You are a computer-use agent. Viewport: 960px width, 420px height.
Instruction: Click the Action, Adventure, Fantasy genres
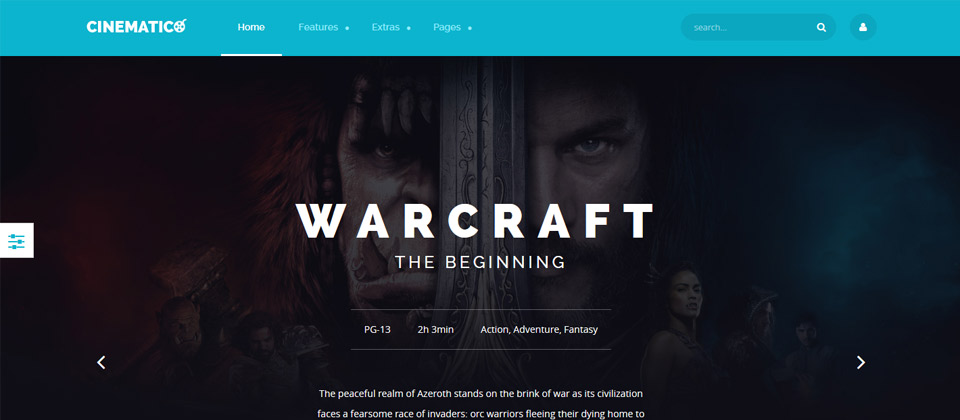(539, 329)
